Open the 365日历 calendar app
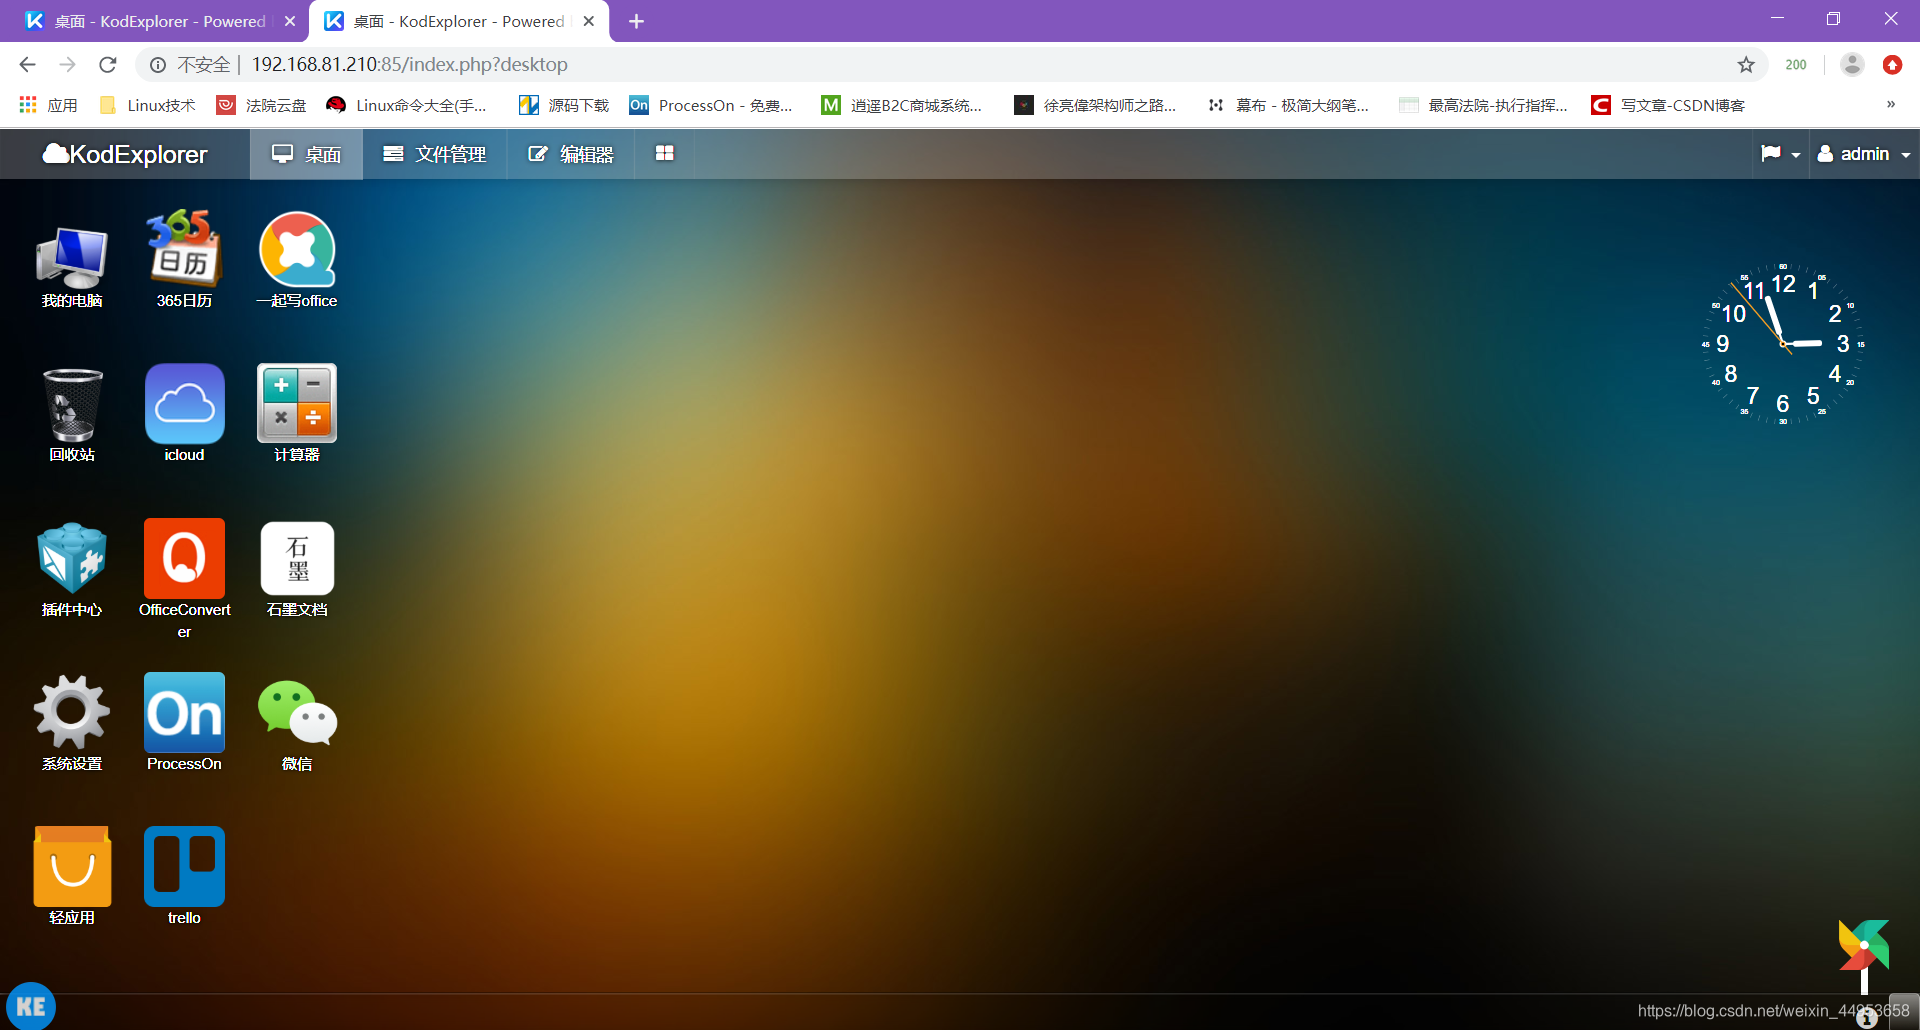 pos(184,258)
